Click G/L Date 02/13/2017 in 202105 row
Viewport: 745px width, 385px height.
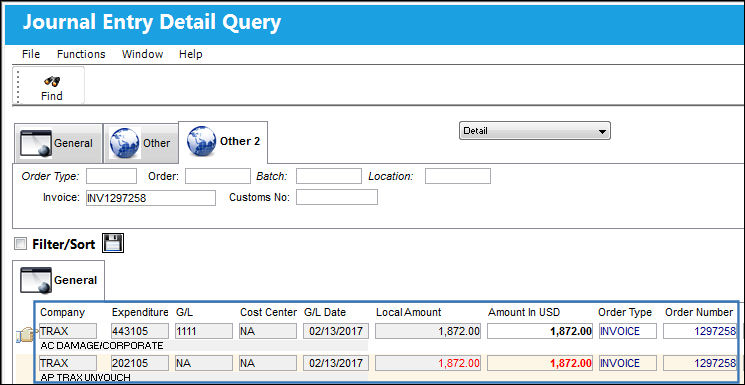click(x=336, y=363)
